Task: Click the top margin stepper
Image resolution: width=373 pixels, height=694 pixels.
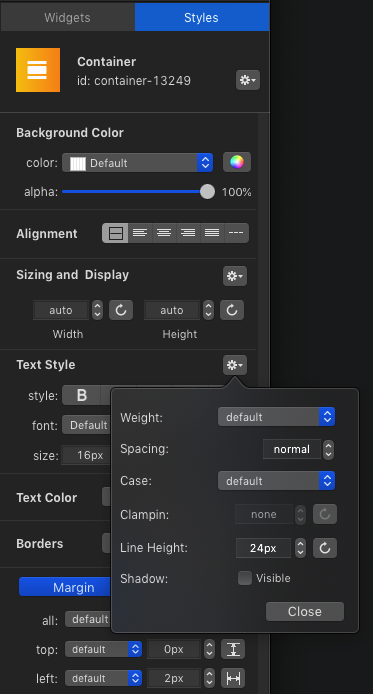Action: point(209,649)
